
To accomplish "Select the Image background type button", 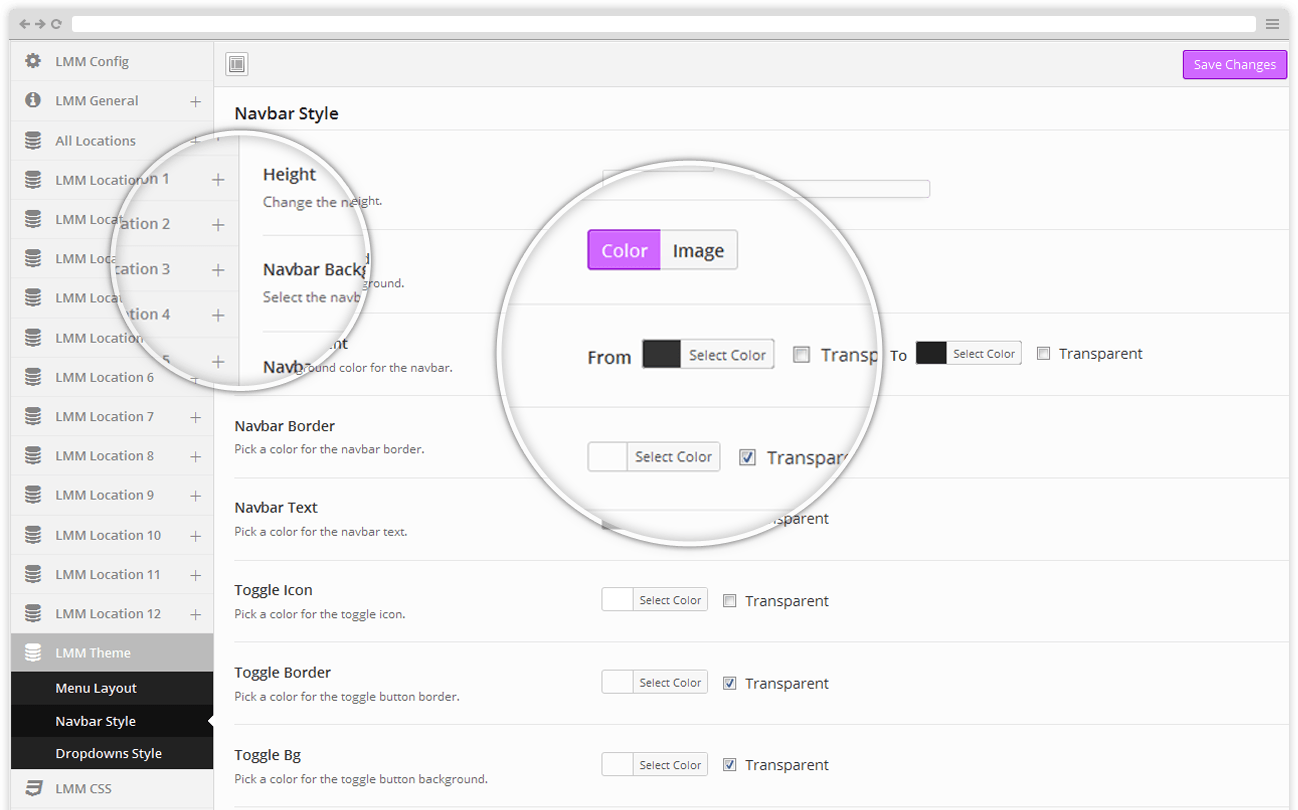I will tap(698, 250).
